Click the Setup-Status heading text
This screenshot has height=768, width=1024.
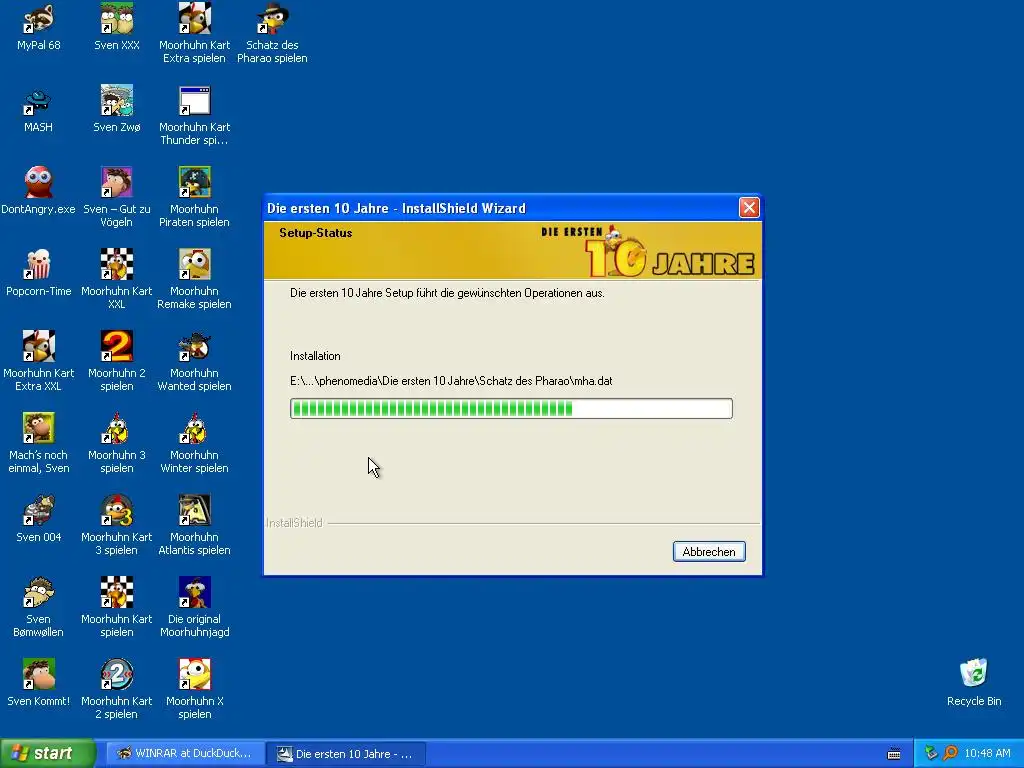[315, 233]
